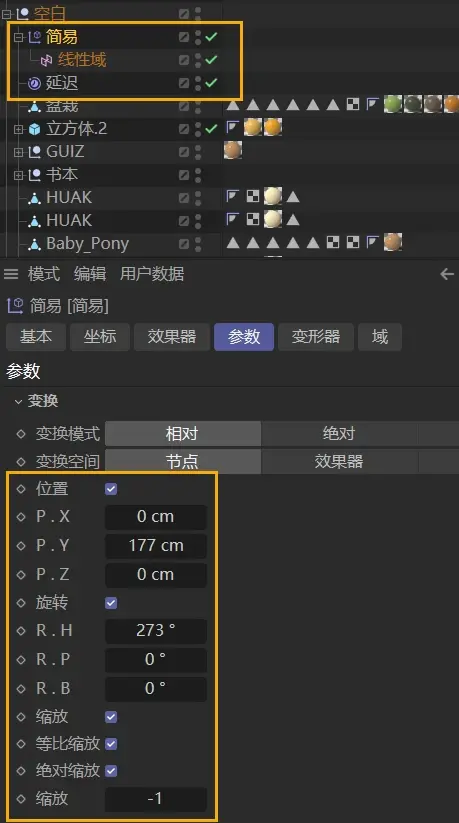Screen dimensions: 459x823
Task: Click the tan material tag on GUIZ row
Action: [233, 150]
